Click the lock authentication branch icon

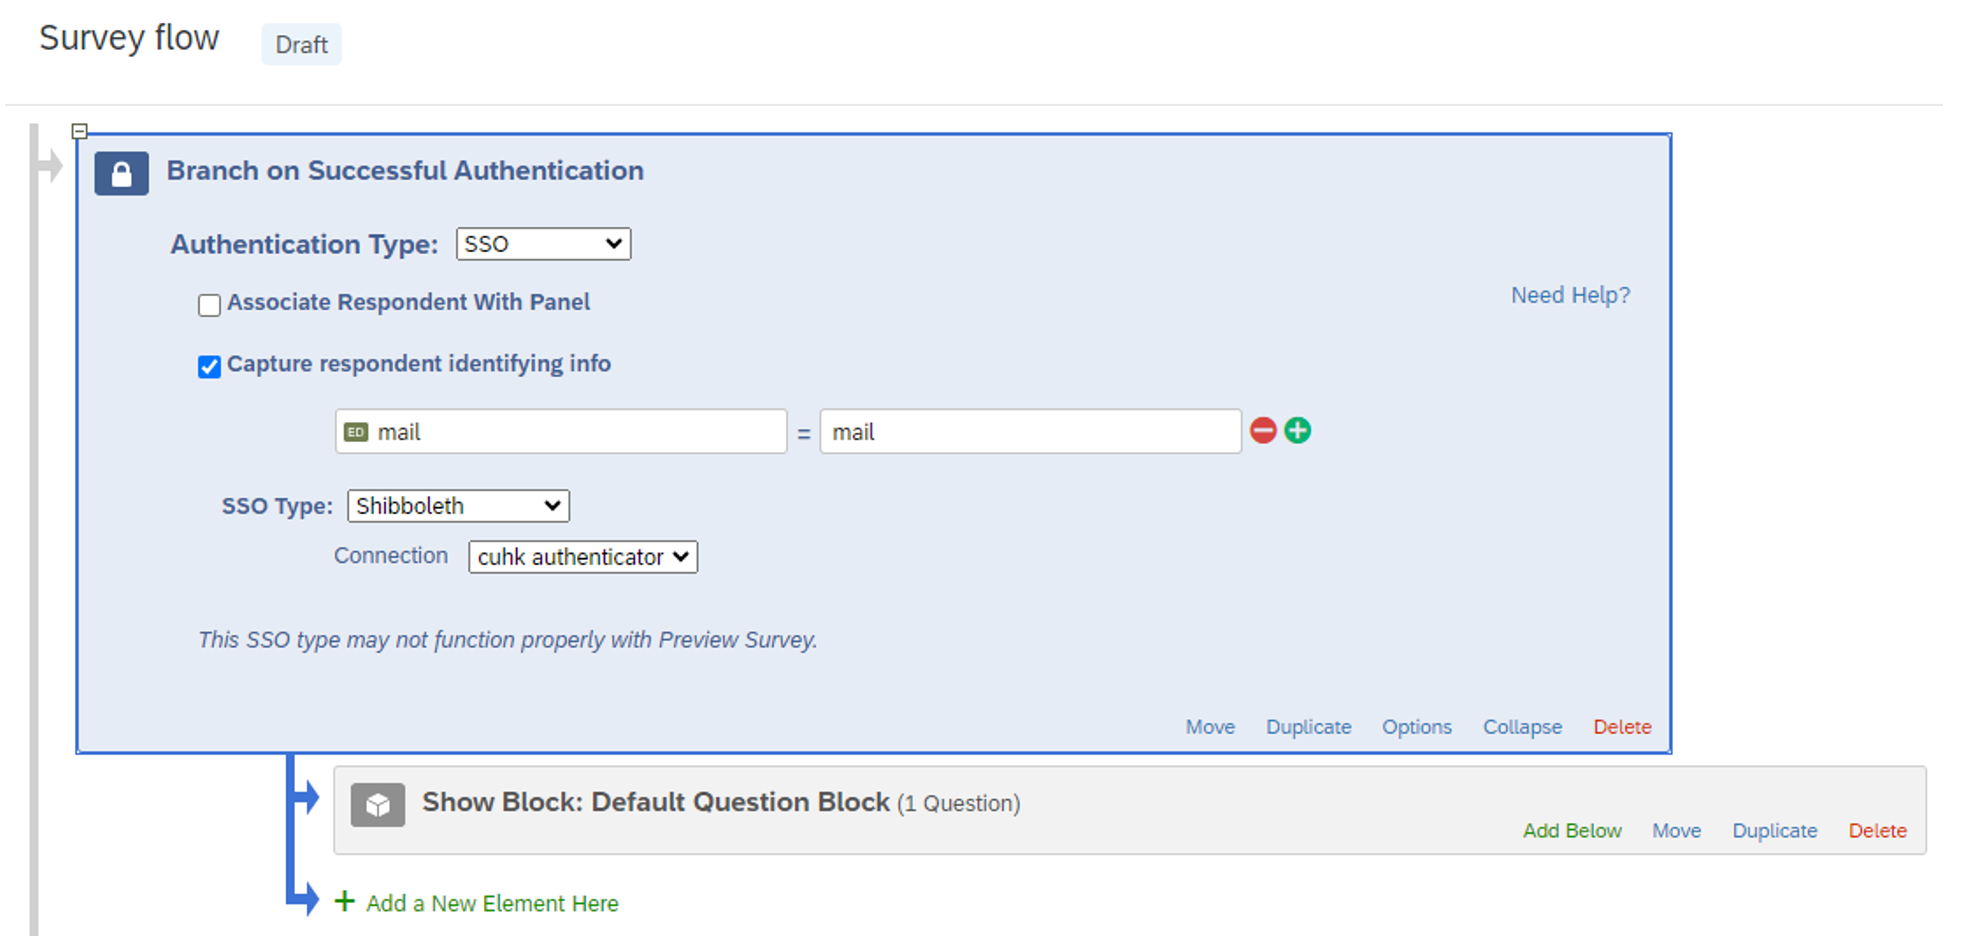[121, 173]
